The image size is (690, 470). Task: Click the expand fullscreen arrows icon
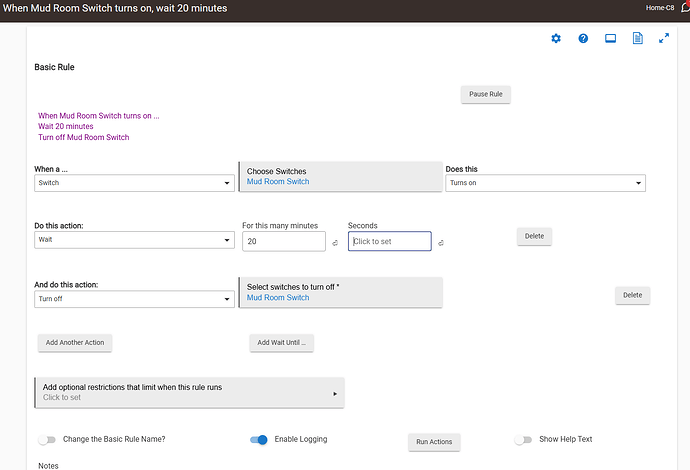pos(664,38)
